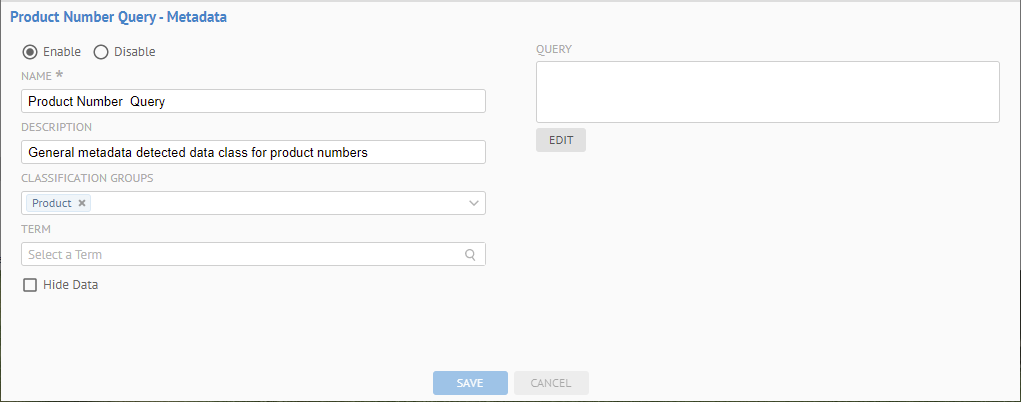
Task: Click the DESCRIPTION field label
Action: (x=56, y=127)
